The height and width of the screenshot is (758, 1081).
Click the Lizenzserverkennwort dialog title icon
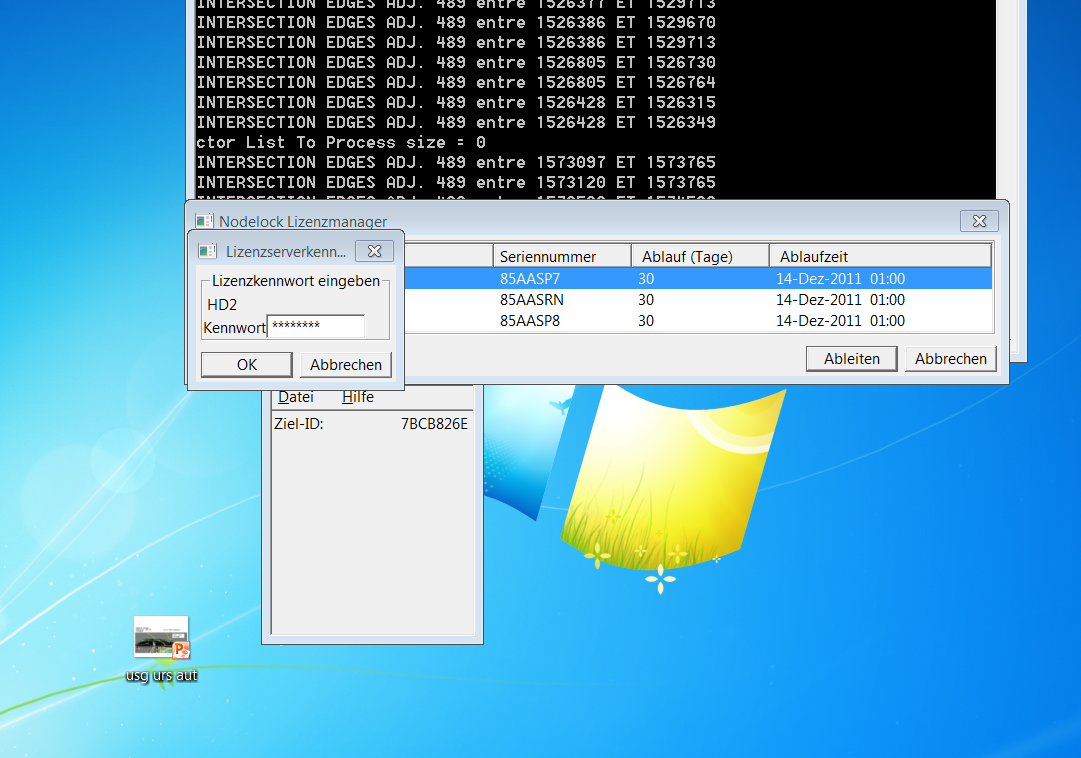point(208,251)
